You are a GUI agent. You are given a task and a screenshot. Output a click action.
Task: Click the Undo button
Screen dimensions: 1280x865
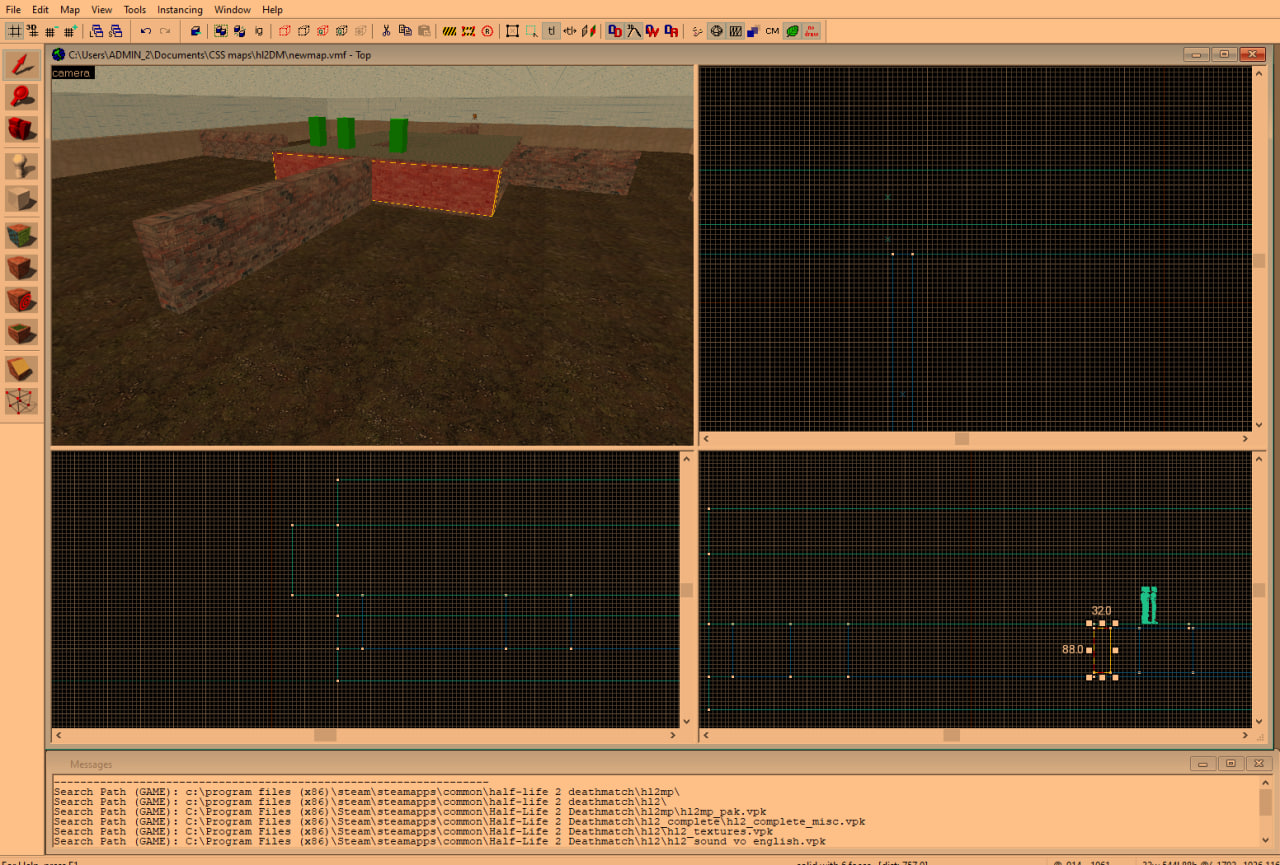(146, 31)
